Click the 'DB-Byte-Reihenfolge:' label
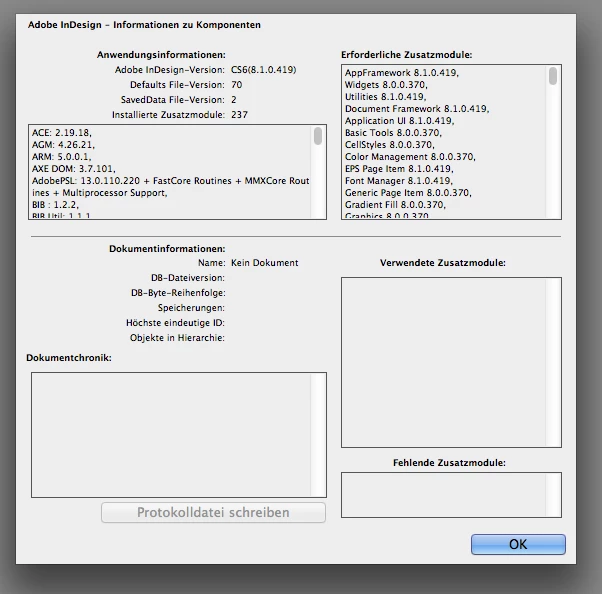602x594 pixels. coord(178,293)
